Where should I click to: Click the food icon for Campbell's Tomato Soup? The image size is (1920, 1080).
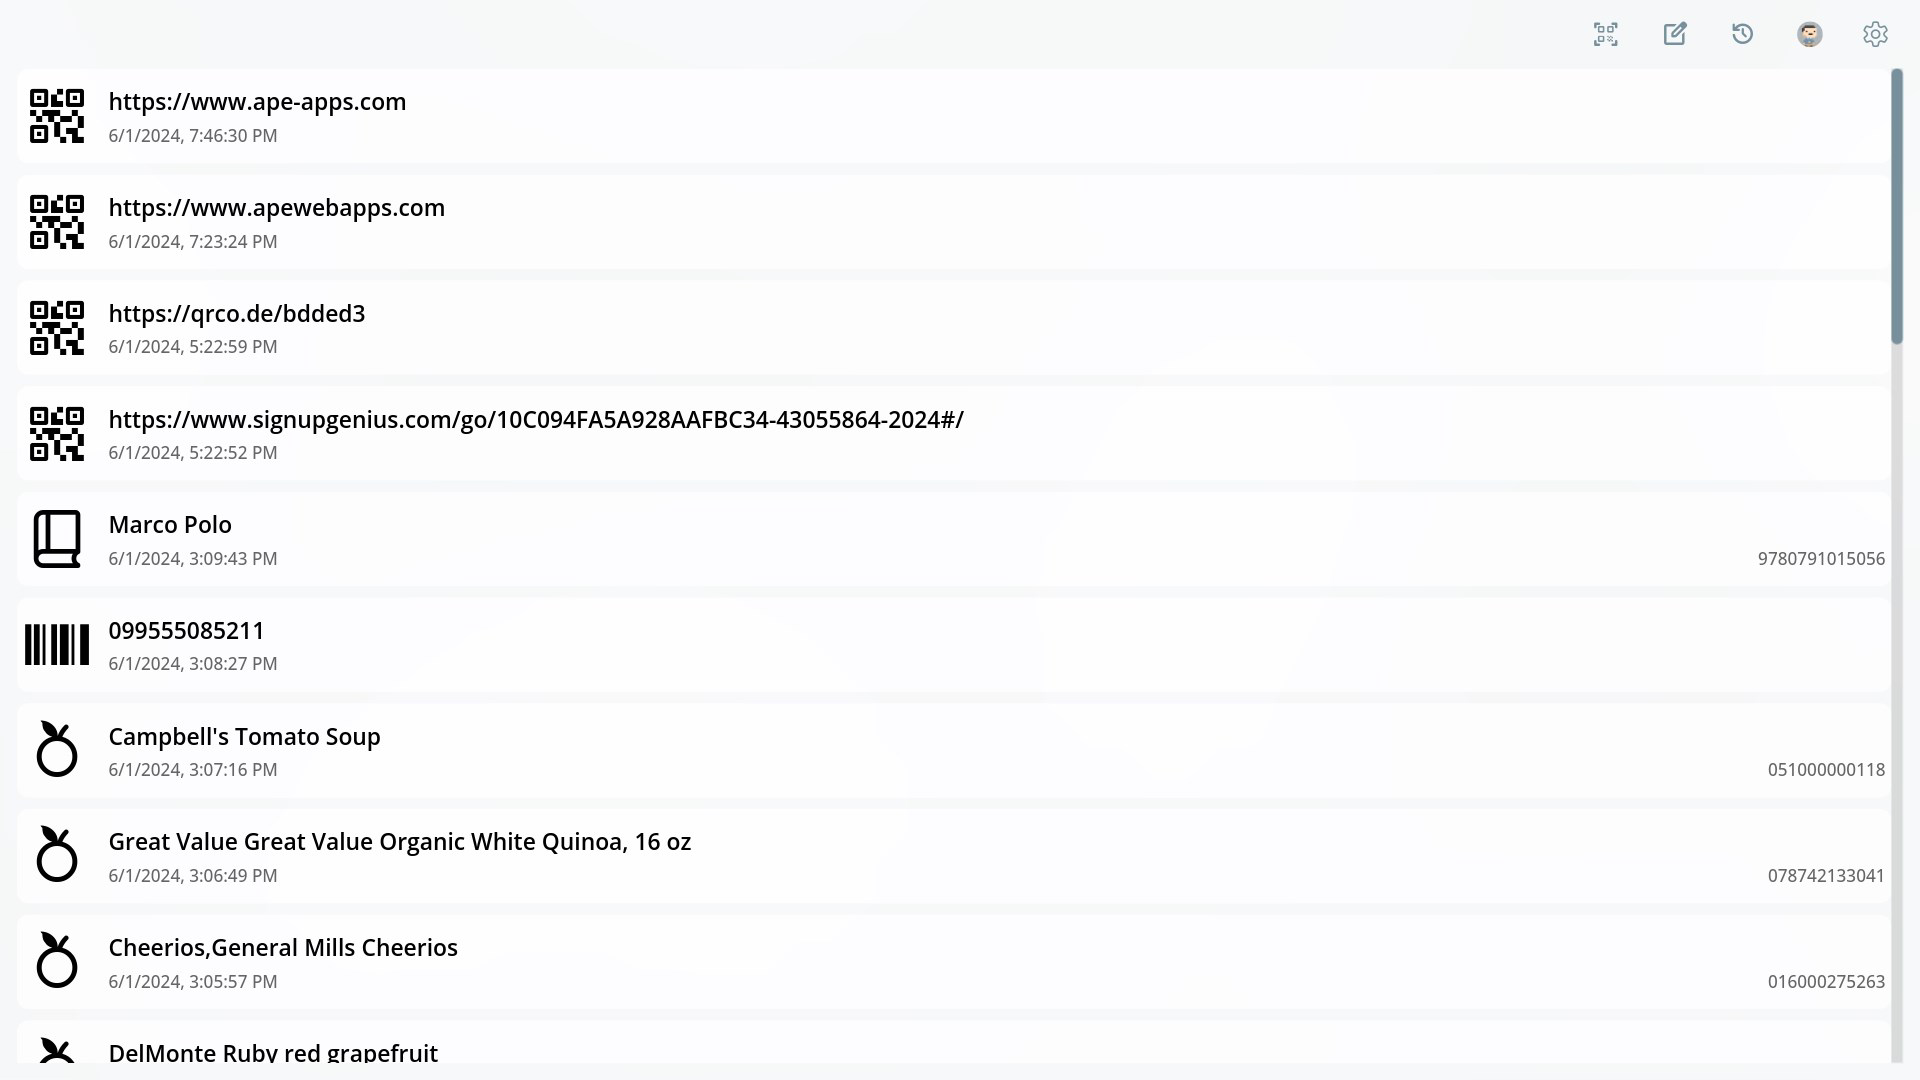click(x=57, y=750)
